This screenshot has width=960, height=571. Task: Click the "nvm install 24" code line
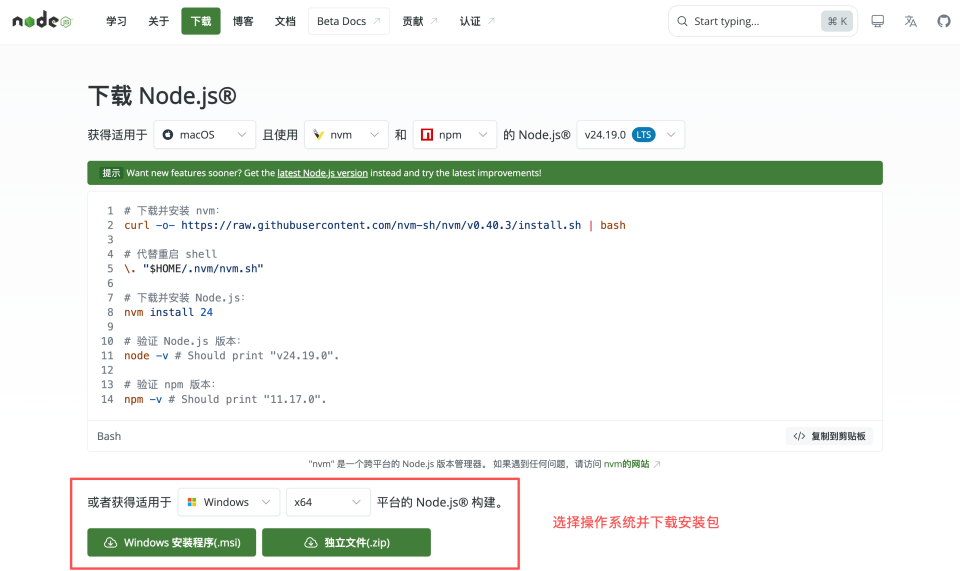point(168,312)
